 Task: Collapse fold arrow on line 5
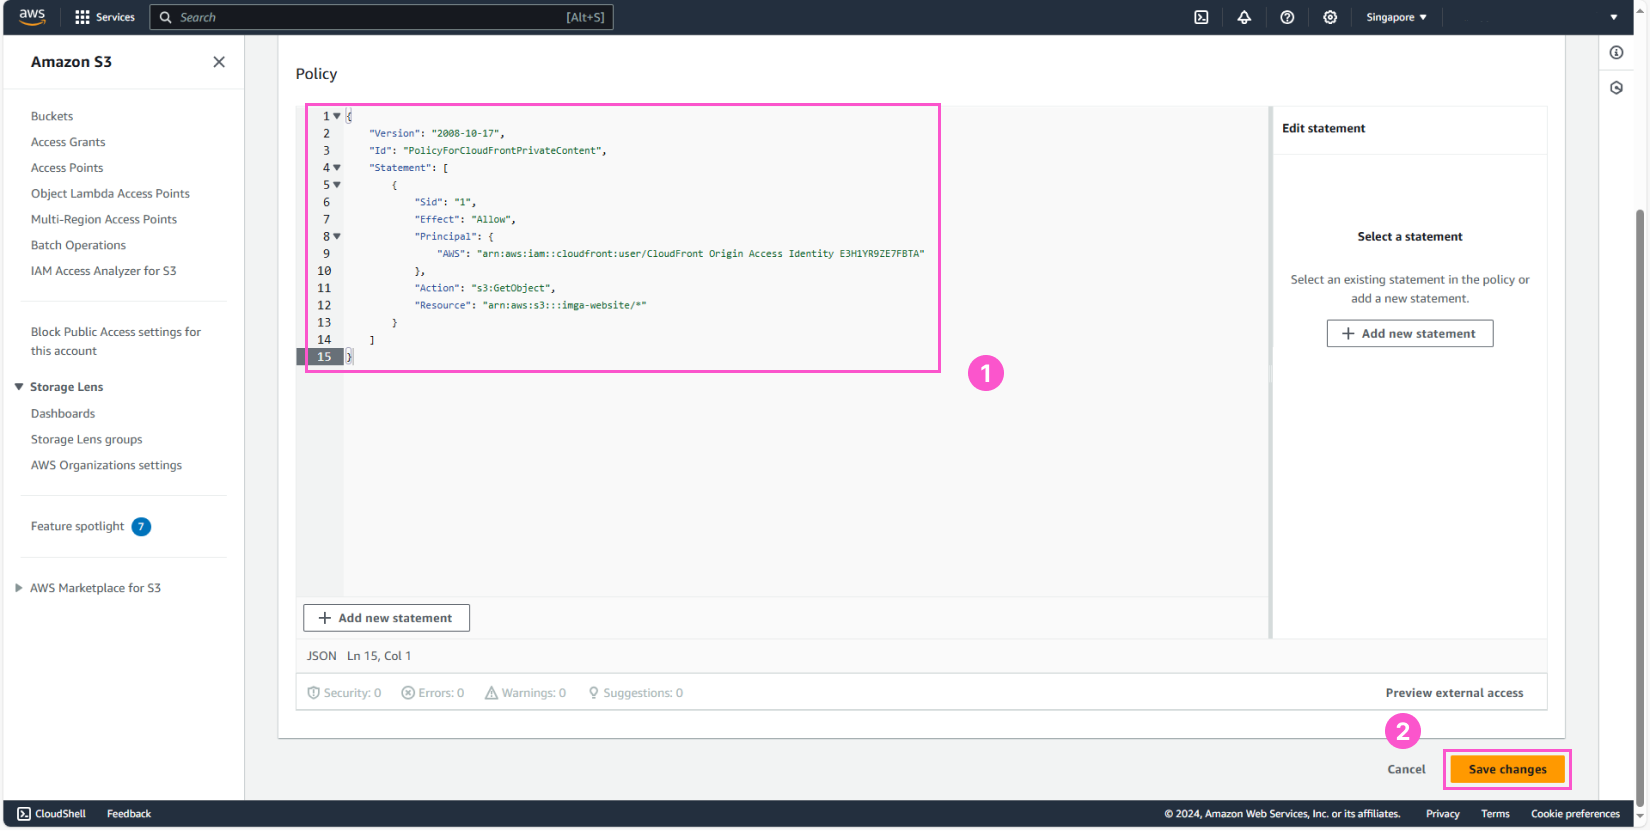coord(337,185)
